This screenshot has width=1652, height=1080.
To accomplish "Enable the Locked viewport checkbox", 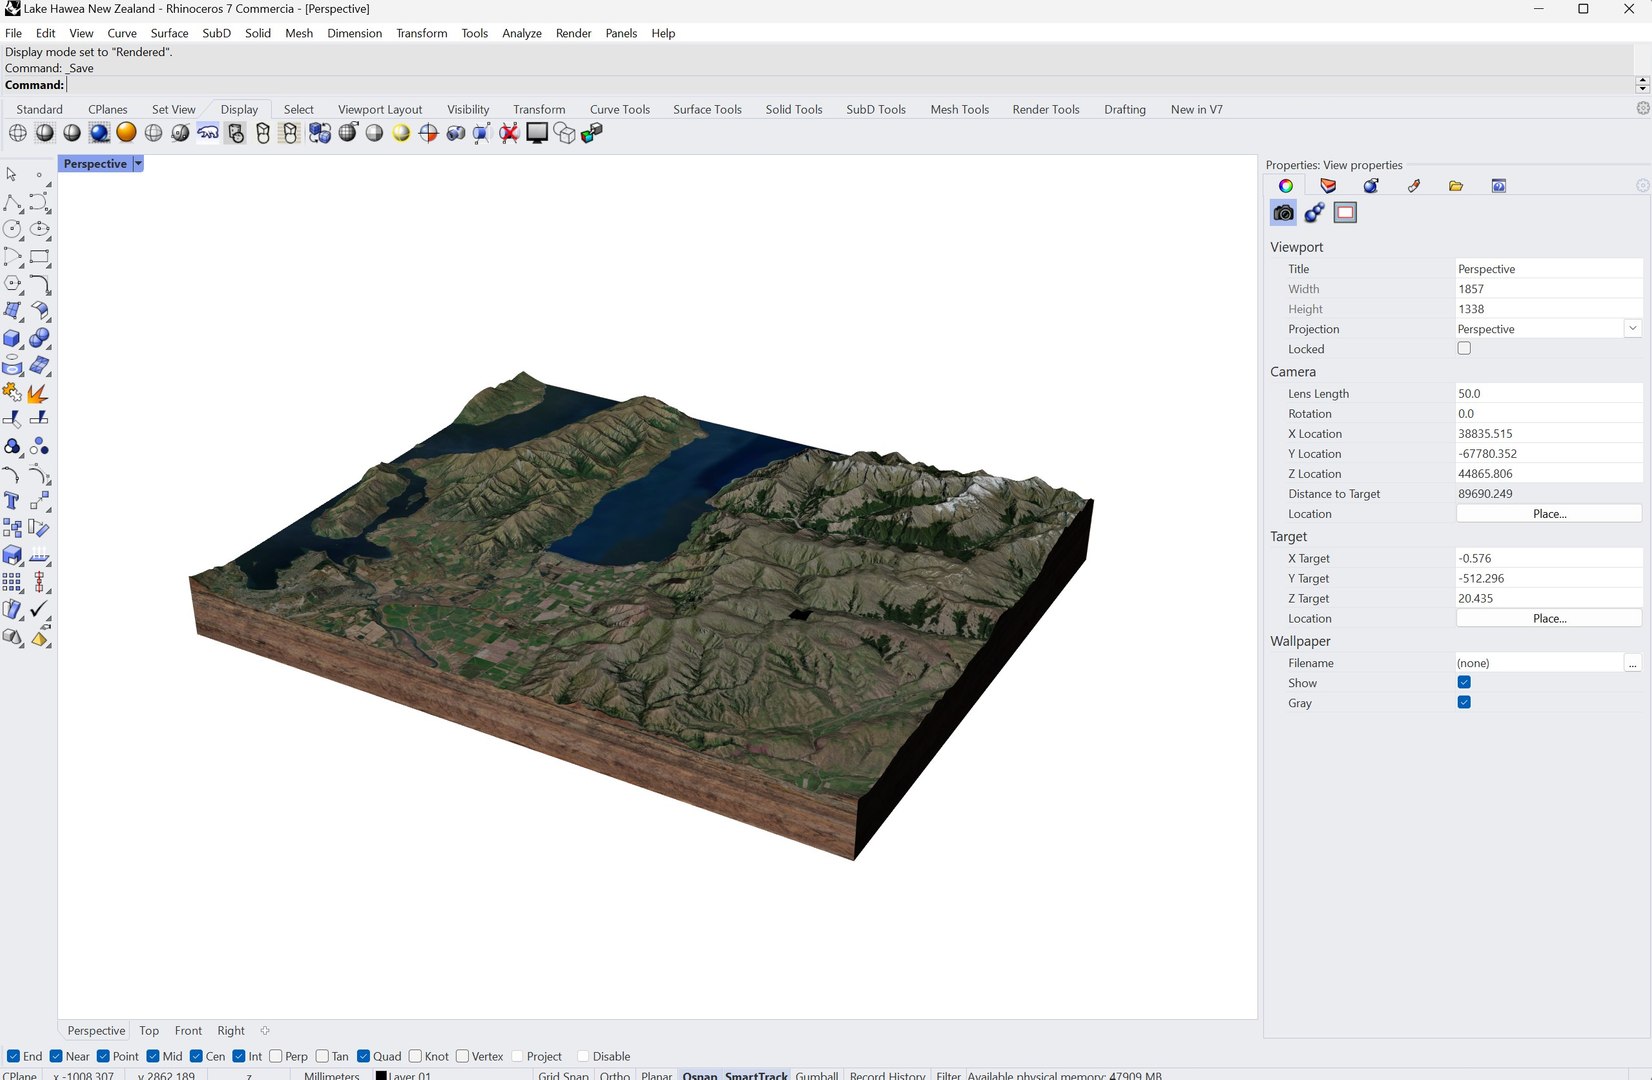I will point(1464,349).
